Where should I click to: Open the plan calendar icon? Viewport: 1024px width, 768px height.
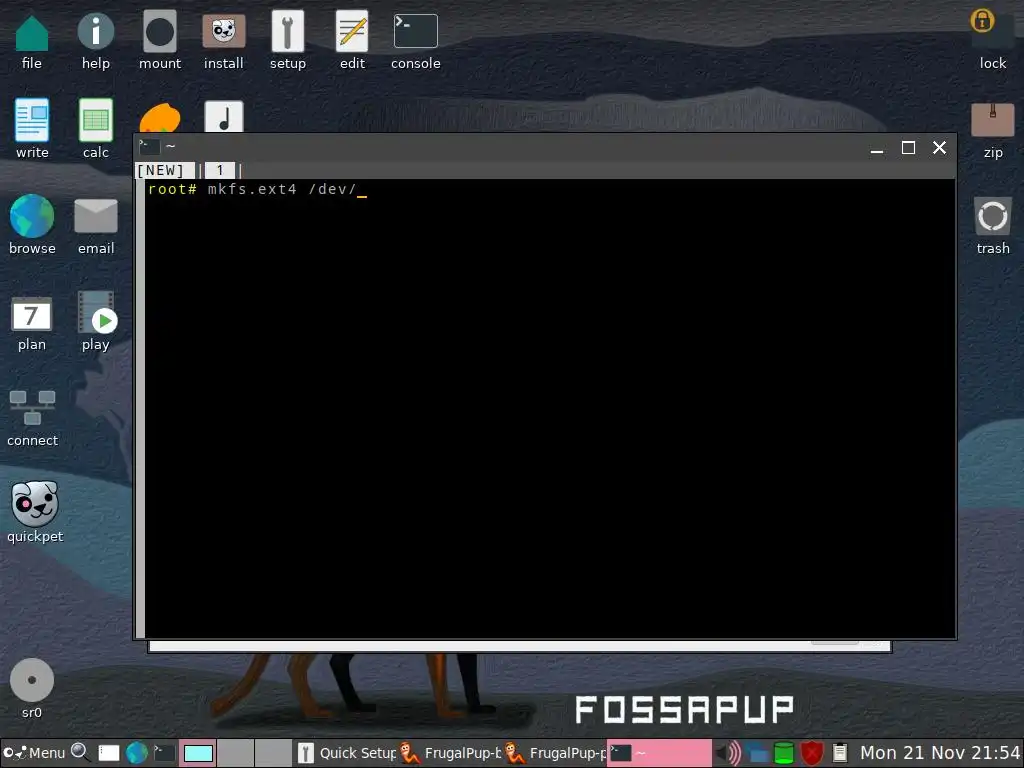click(x=31, y=314)
